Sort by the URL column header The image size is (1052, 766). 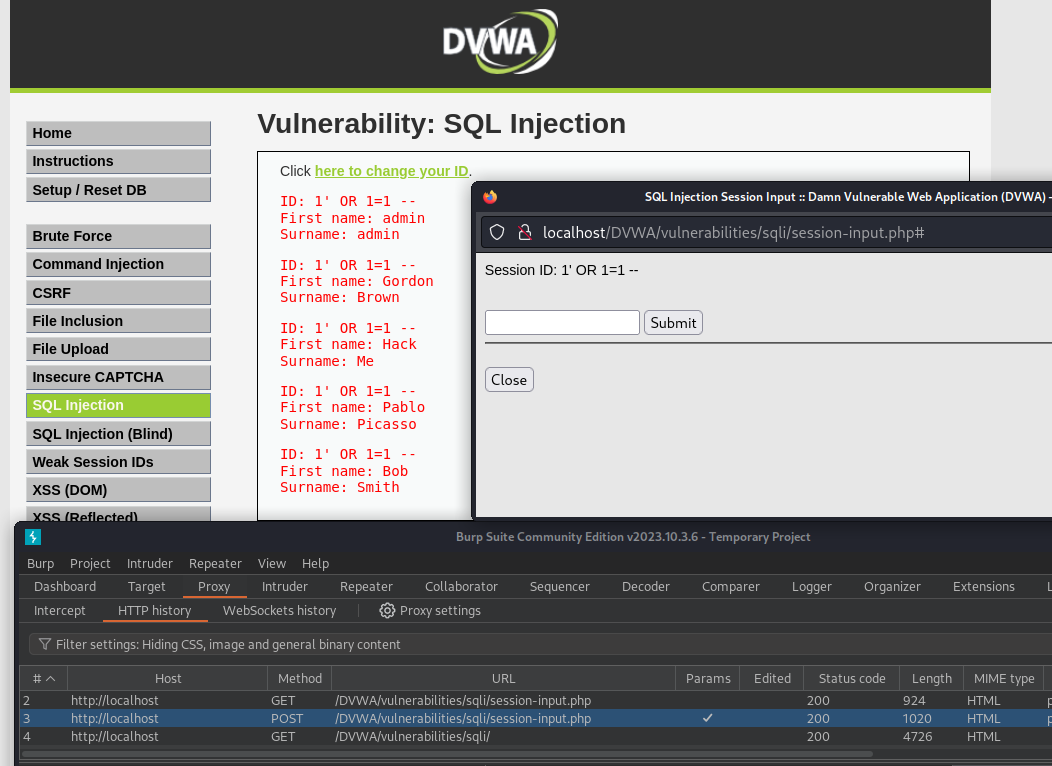pyautogui.click(x=503, y=679)
